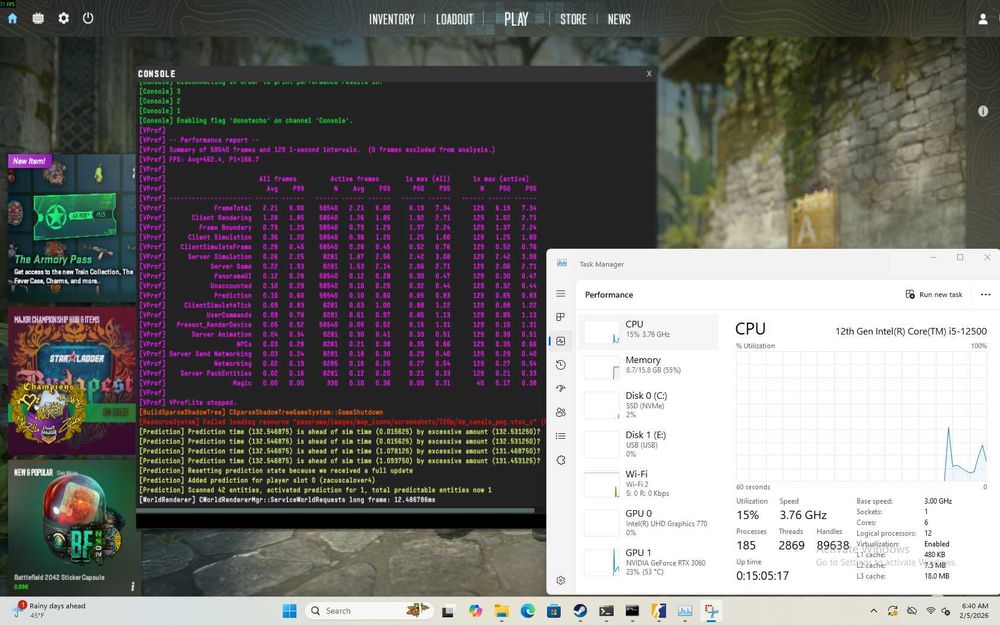Open the watch TV icon in the CS2 header
This screenshot has height=625, width=1000.
[38, 18]
